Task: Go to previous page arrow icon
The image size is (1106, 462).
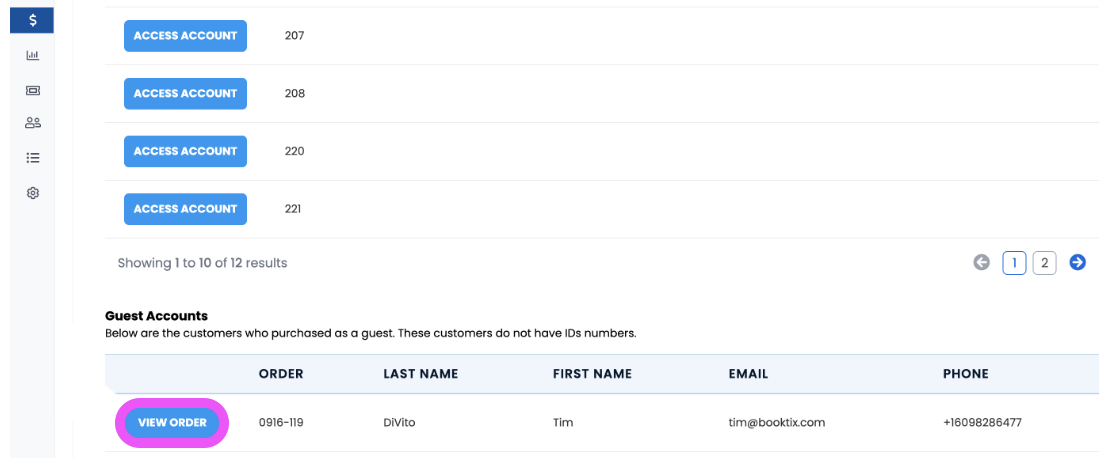Action: click(x=981, y=263)
